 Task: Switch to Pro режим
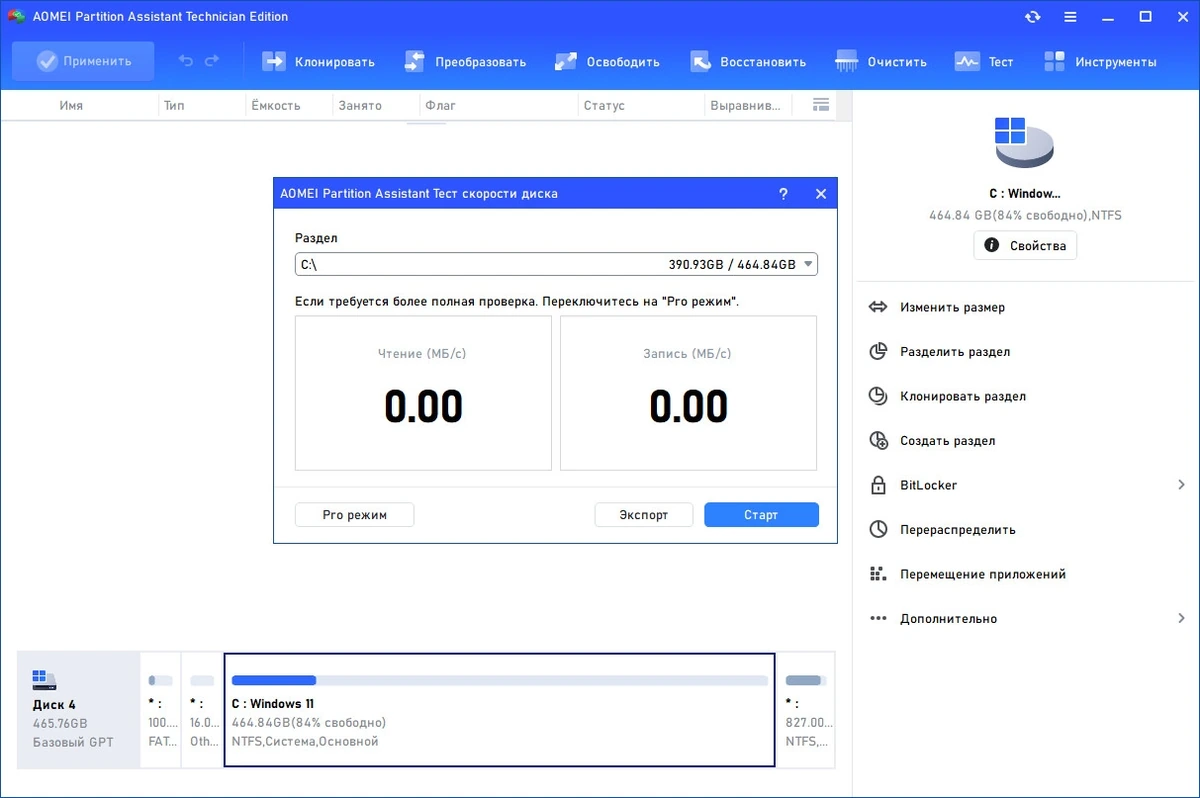pyautogui.click(x=354, y=515)
